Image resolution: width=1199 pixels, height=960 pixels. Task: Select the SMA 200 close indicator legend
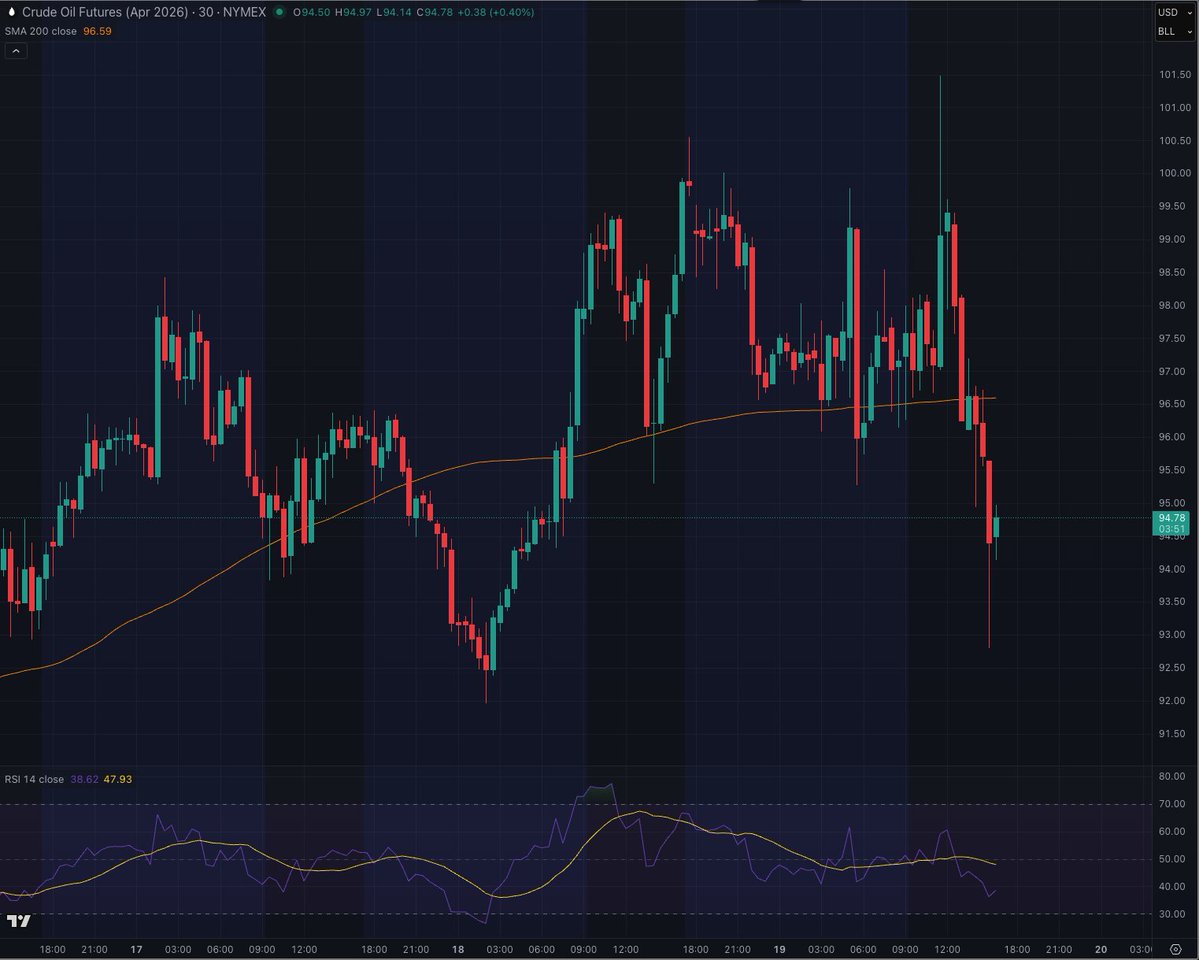point(41,31)
